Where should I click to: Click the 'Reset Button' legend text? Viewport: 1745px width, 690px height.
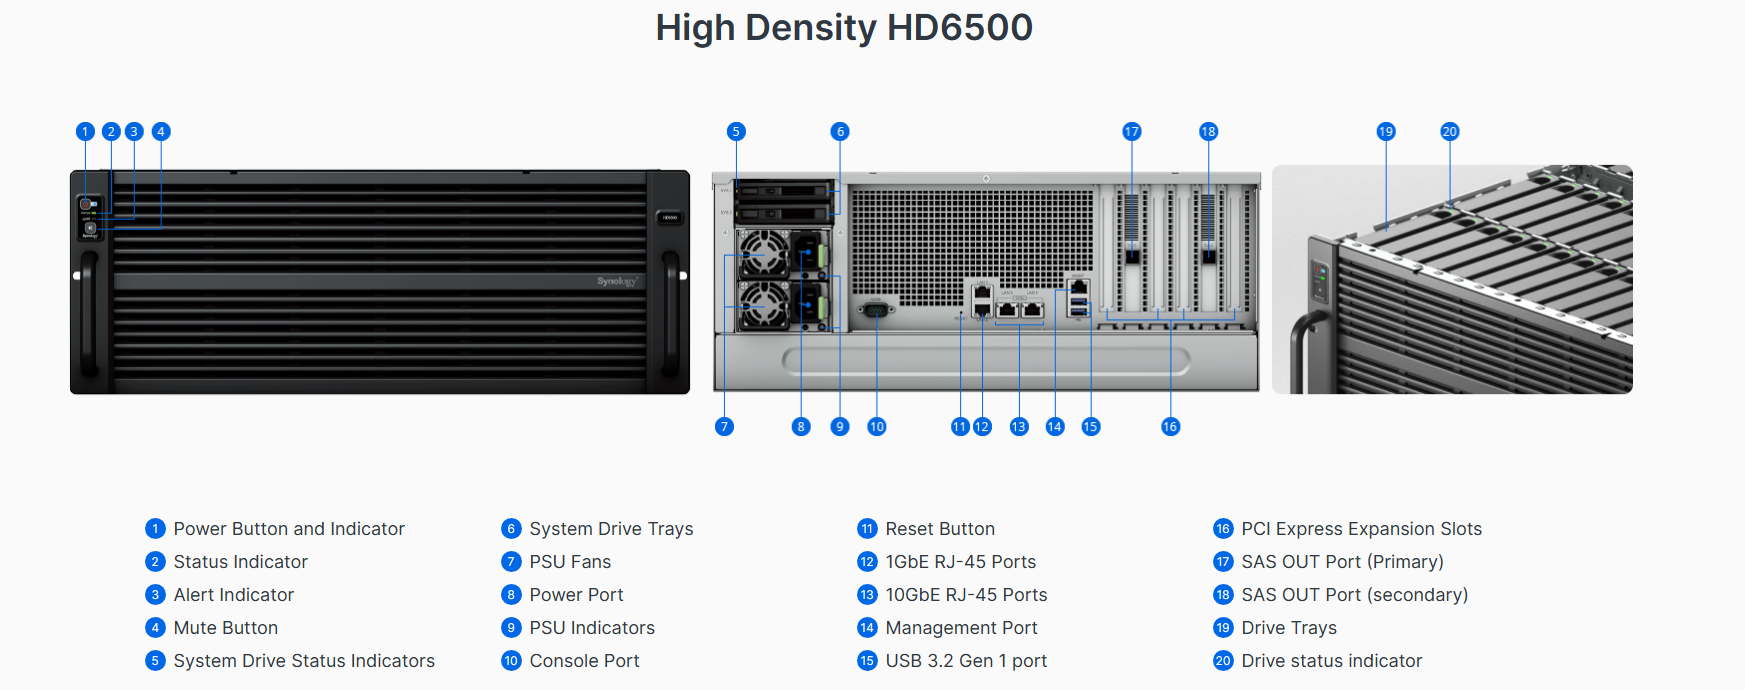click(940, 529)
